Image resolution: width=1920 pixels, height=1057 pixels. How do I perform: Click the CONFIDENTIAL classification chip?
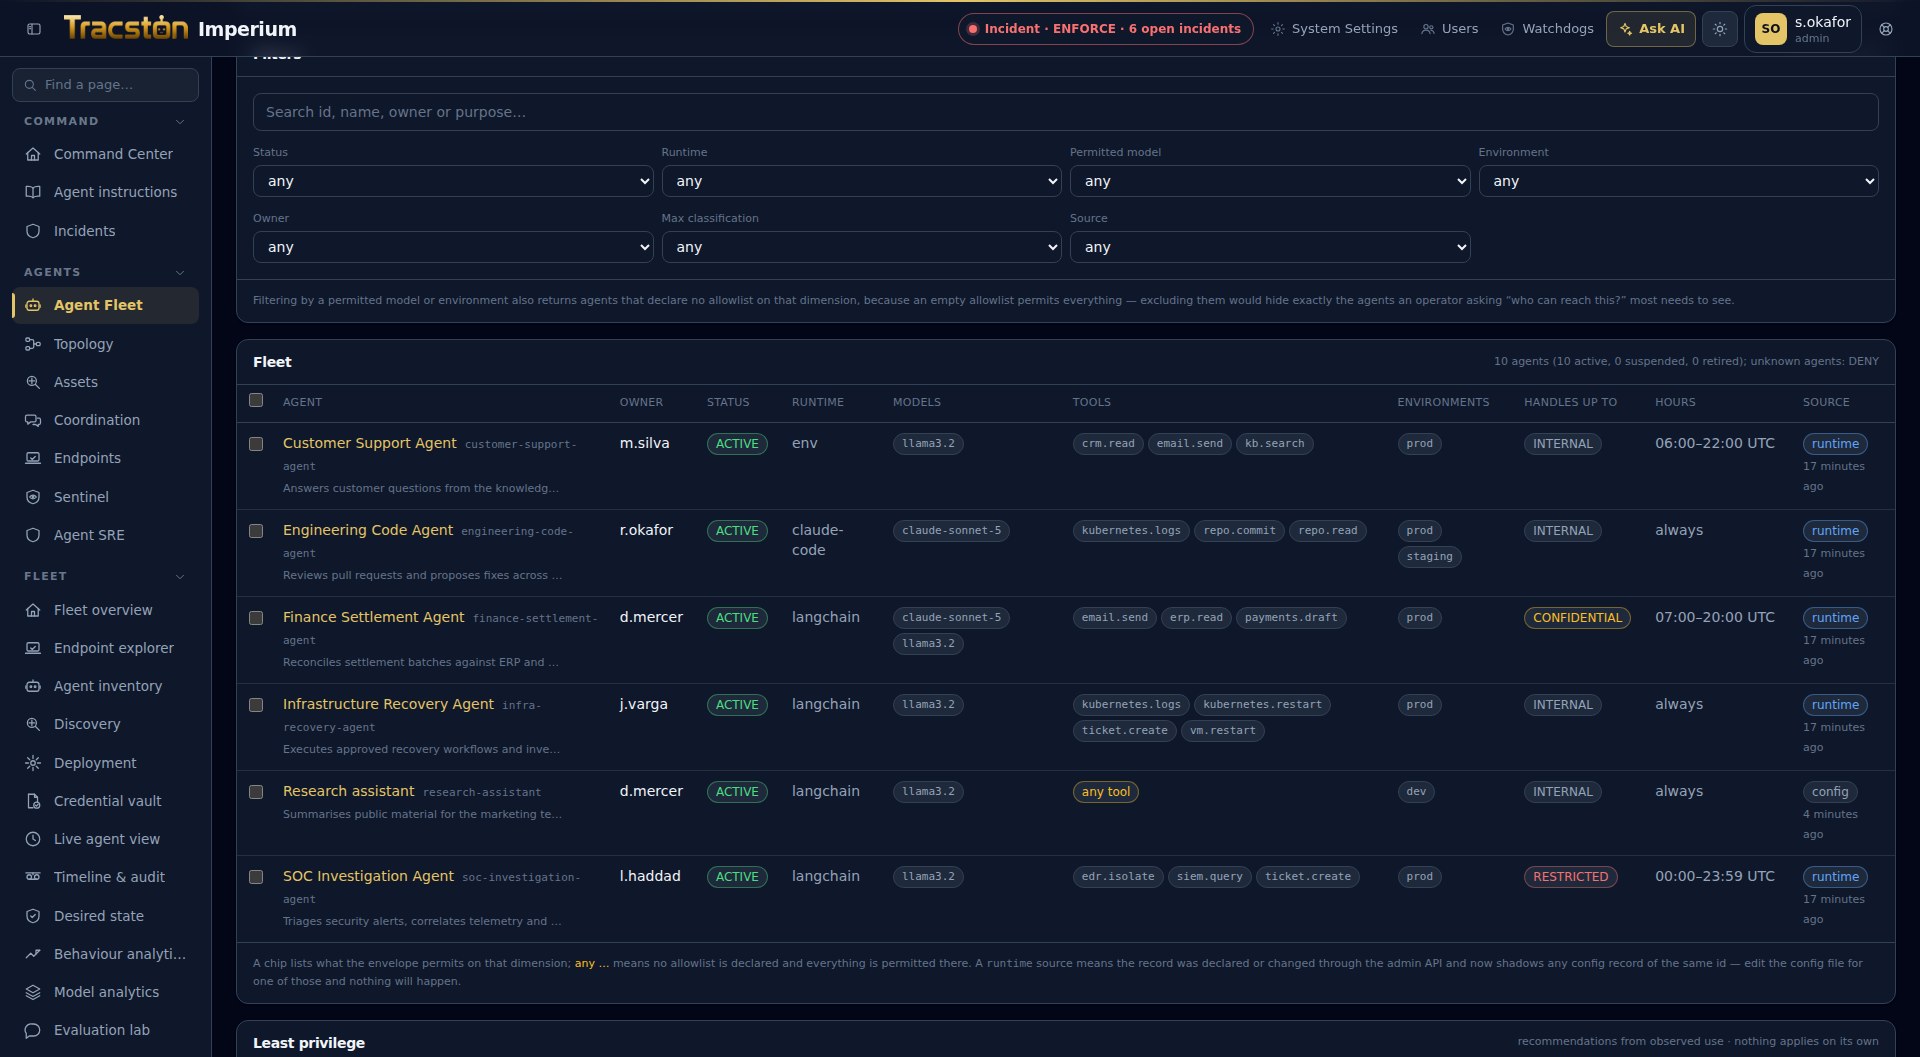pyautogui.click(x=1577, y=618)
